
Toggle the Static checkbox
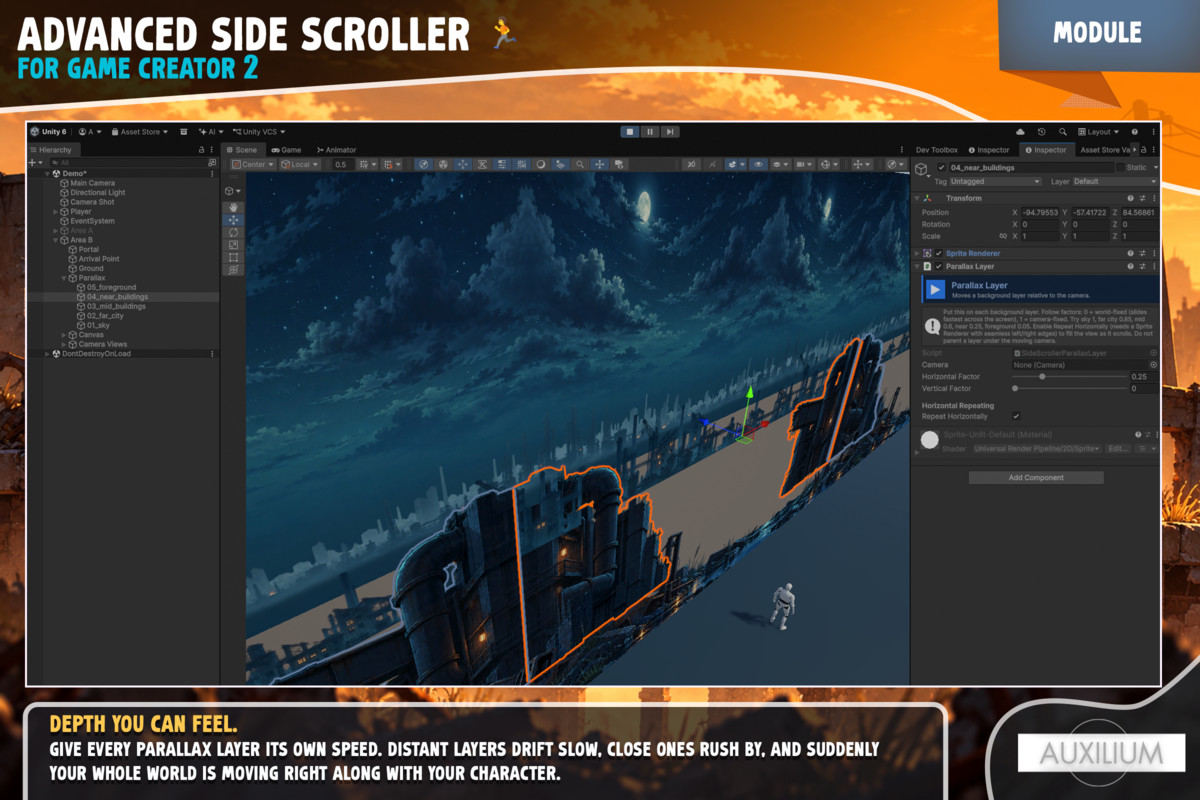tap(1119, 168)
